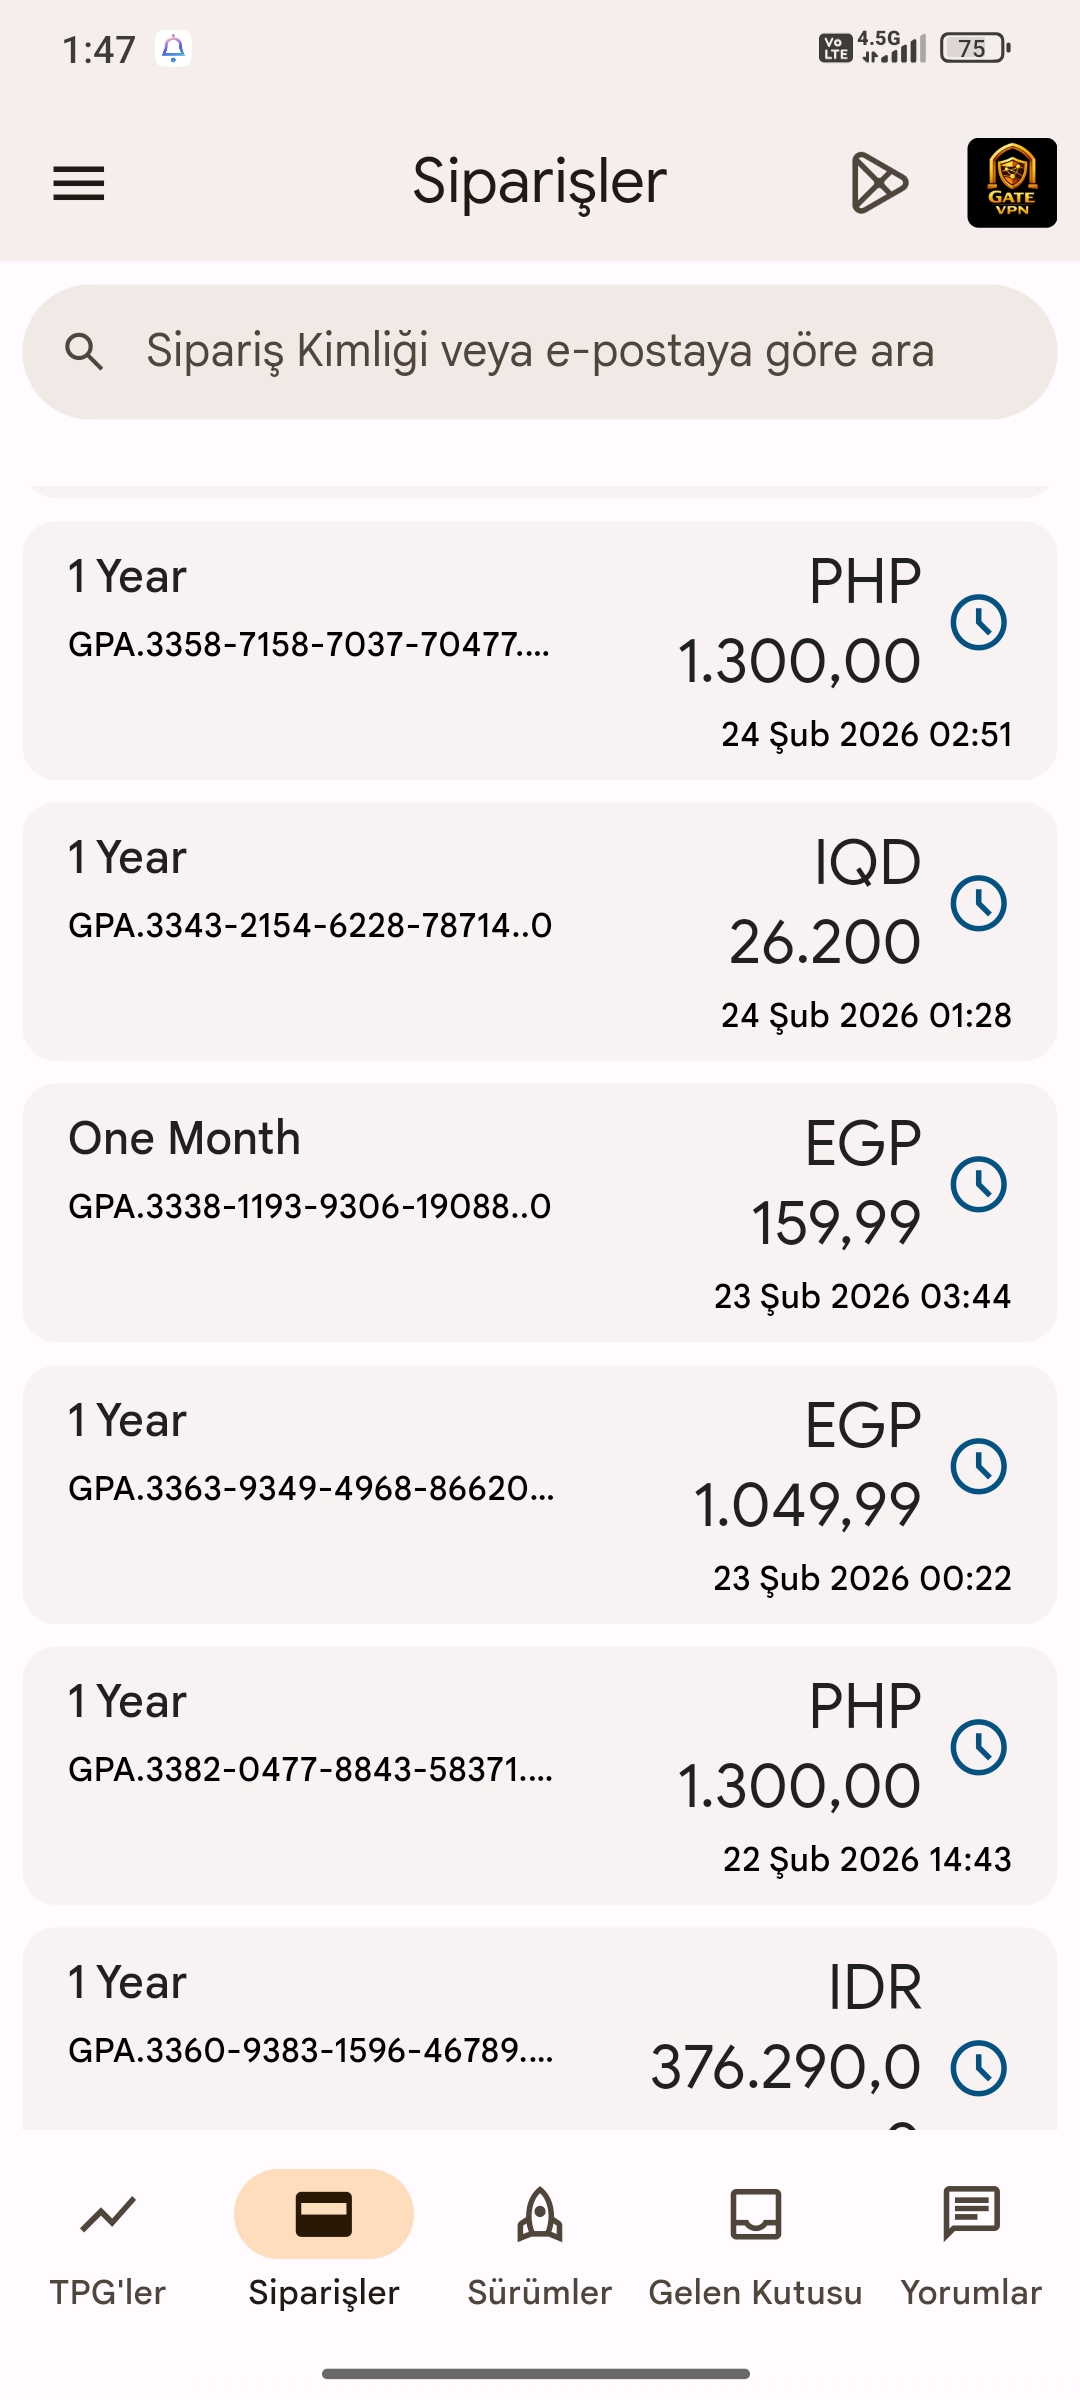Tap clock status icon on IQD 26.200 order
The width and height of the screenshot is (1080, 2400).
(978, 903)
